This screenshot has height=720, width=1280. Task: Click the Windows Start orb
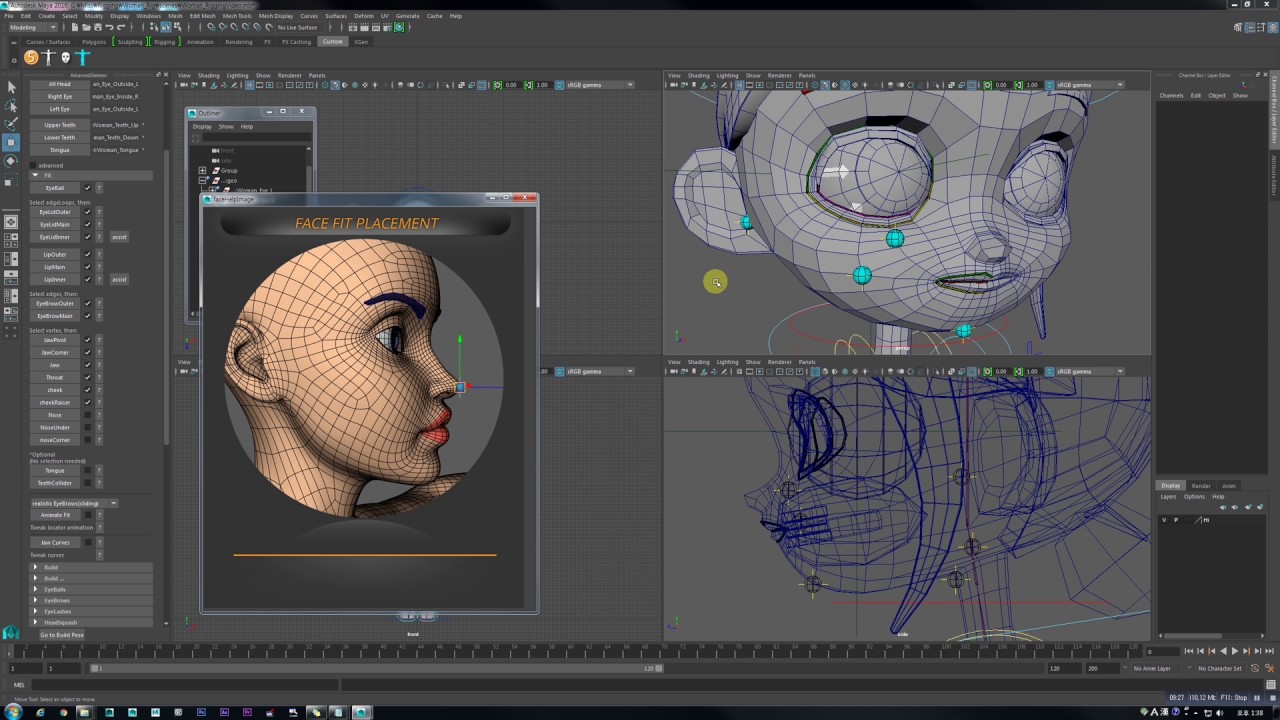point(13,712)
